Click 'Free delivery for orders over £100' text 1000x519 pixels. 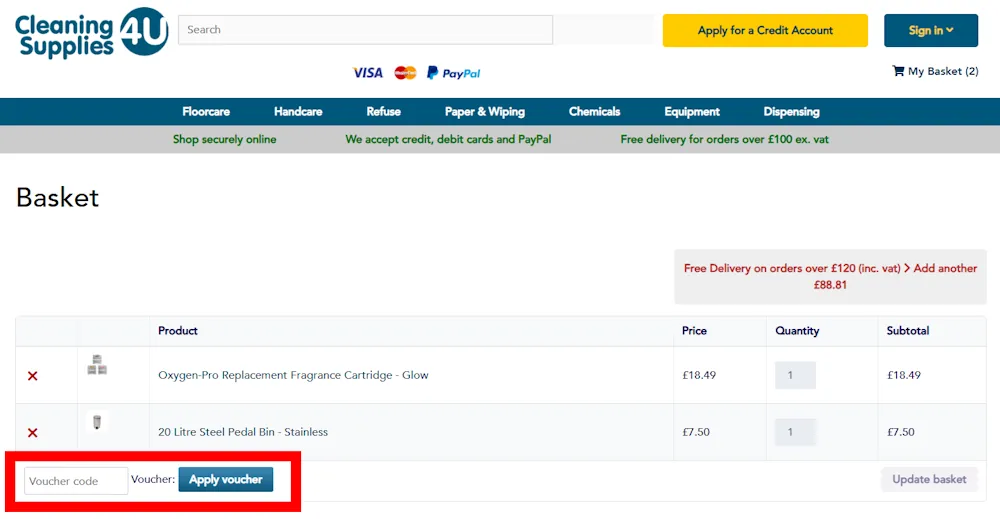[724, 139]
